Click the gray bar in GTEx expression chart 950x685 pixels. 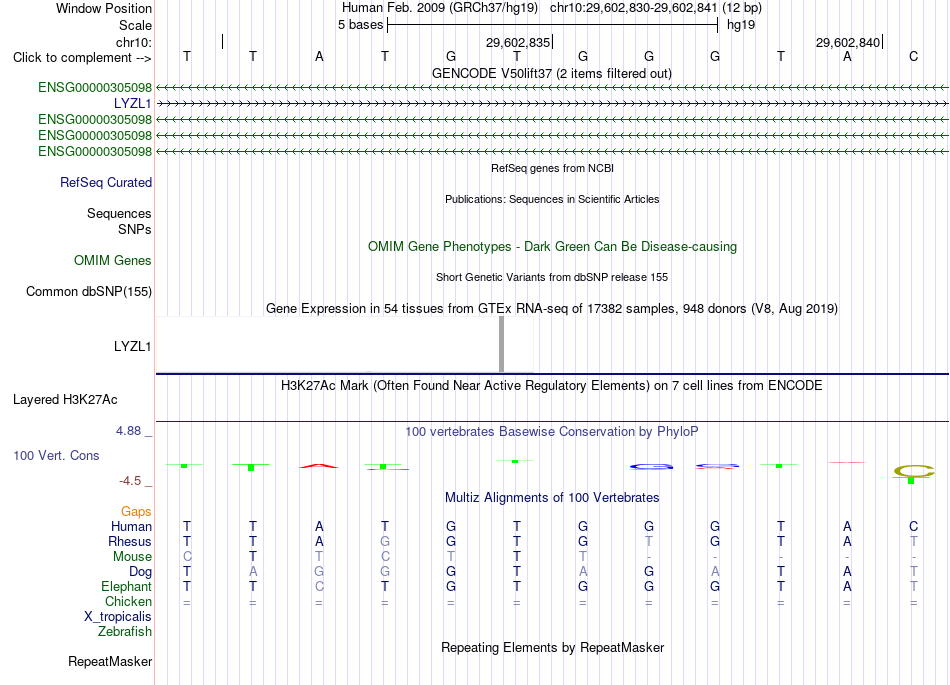click(501, 344)
